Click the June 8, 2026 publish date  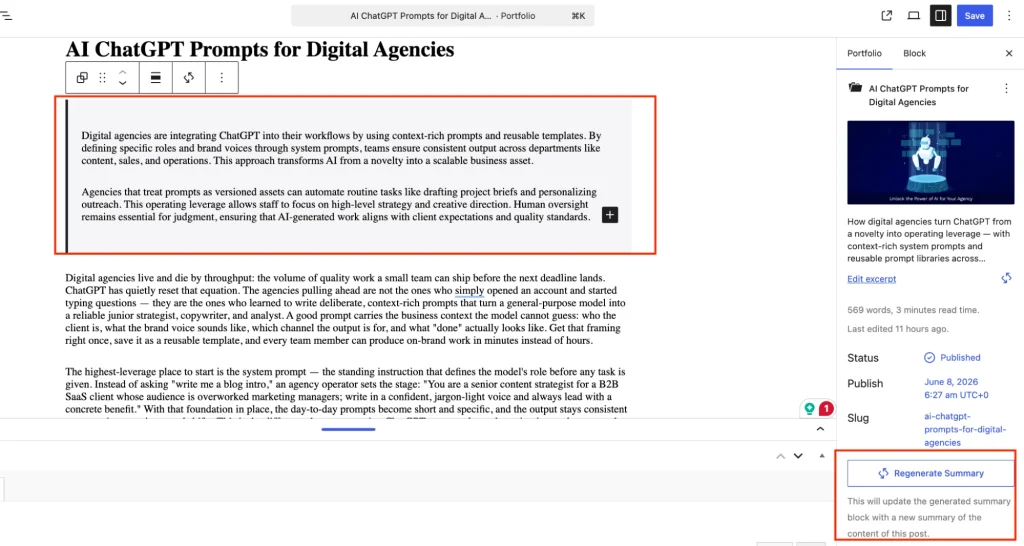pyautogui.click(x=956, y=388)
